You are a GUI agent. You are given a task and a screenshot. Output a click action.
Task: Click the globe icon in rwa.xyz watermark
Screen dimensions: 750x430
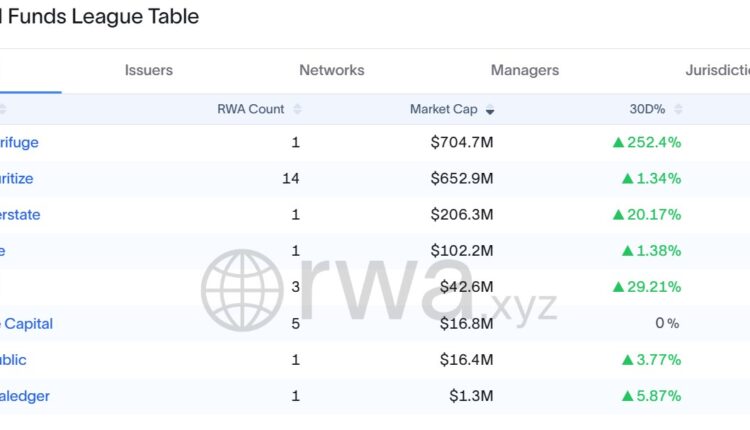(242, 290)
